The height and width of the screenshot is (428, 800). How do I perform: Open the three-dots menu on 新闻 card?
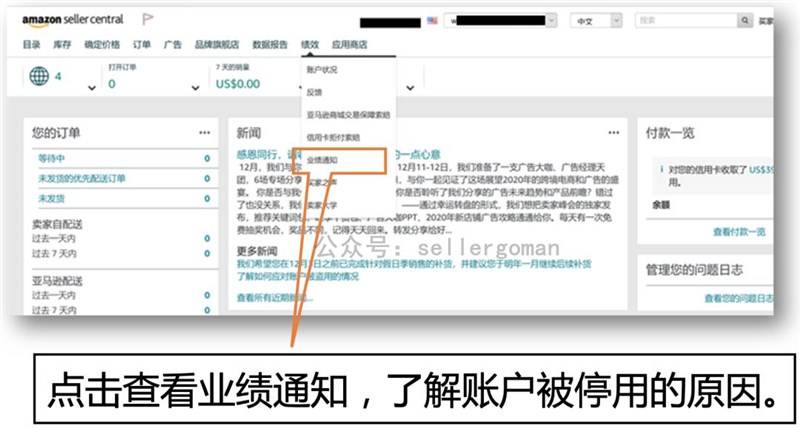(x=614, y=133)
